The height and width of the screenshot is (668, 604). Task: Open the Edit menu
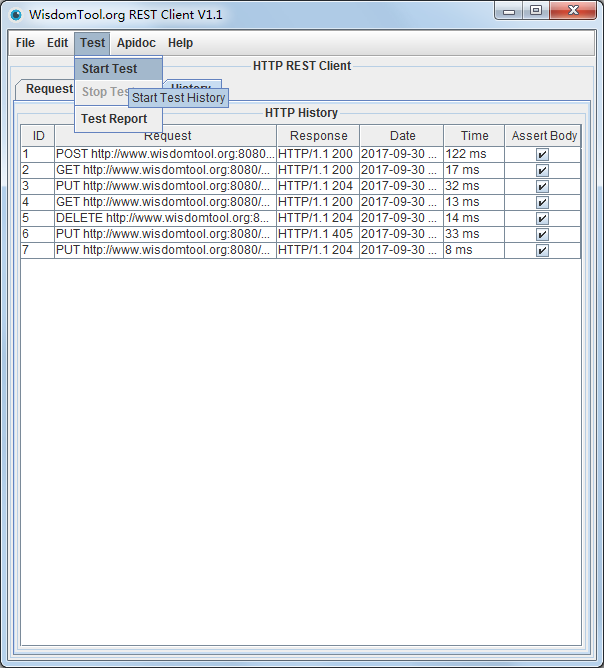tap(58, 43)
